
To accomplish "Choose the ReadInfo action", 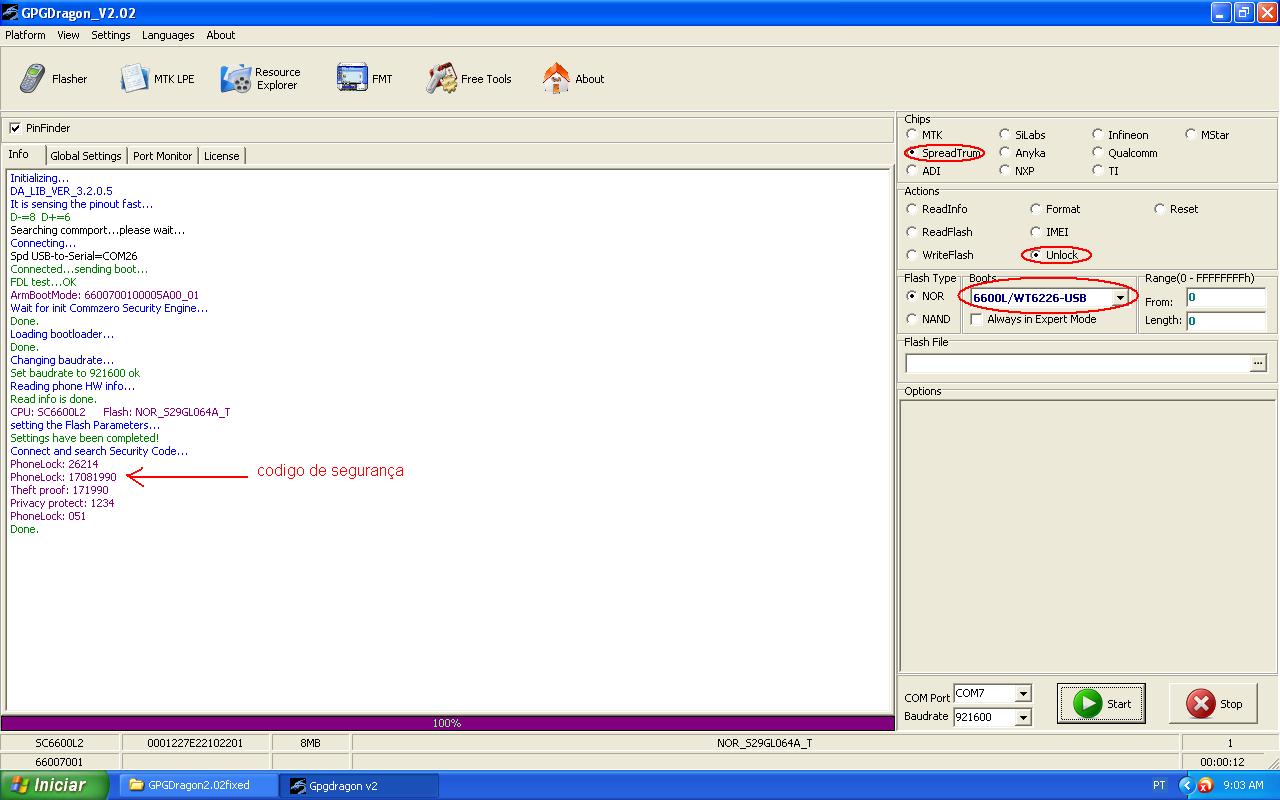I will [912, 209].
